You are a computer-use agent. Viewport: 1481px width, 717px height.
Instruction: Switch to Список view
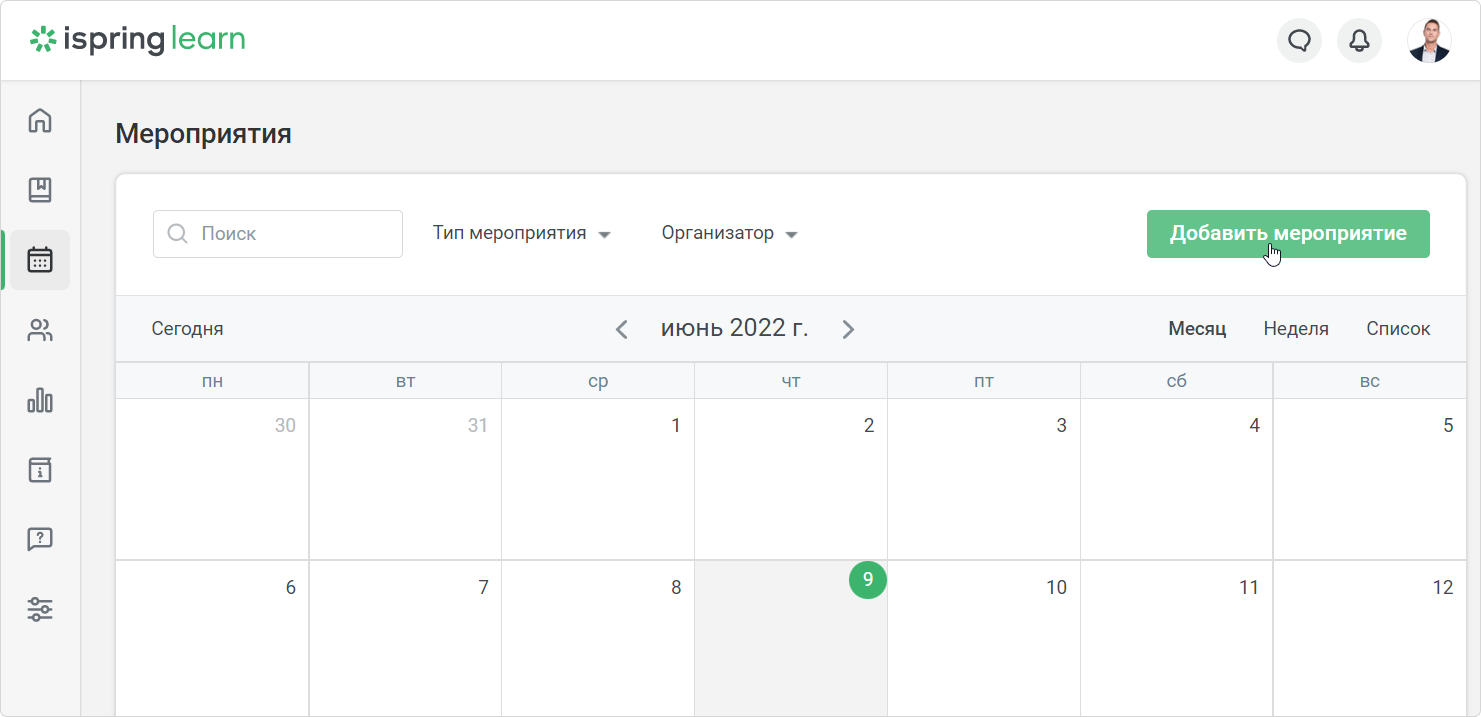coord(1398,329)
